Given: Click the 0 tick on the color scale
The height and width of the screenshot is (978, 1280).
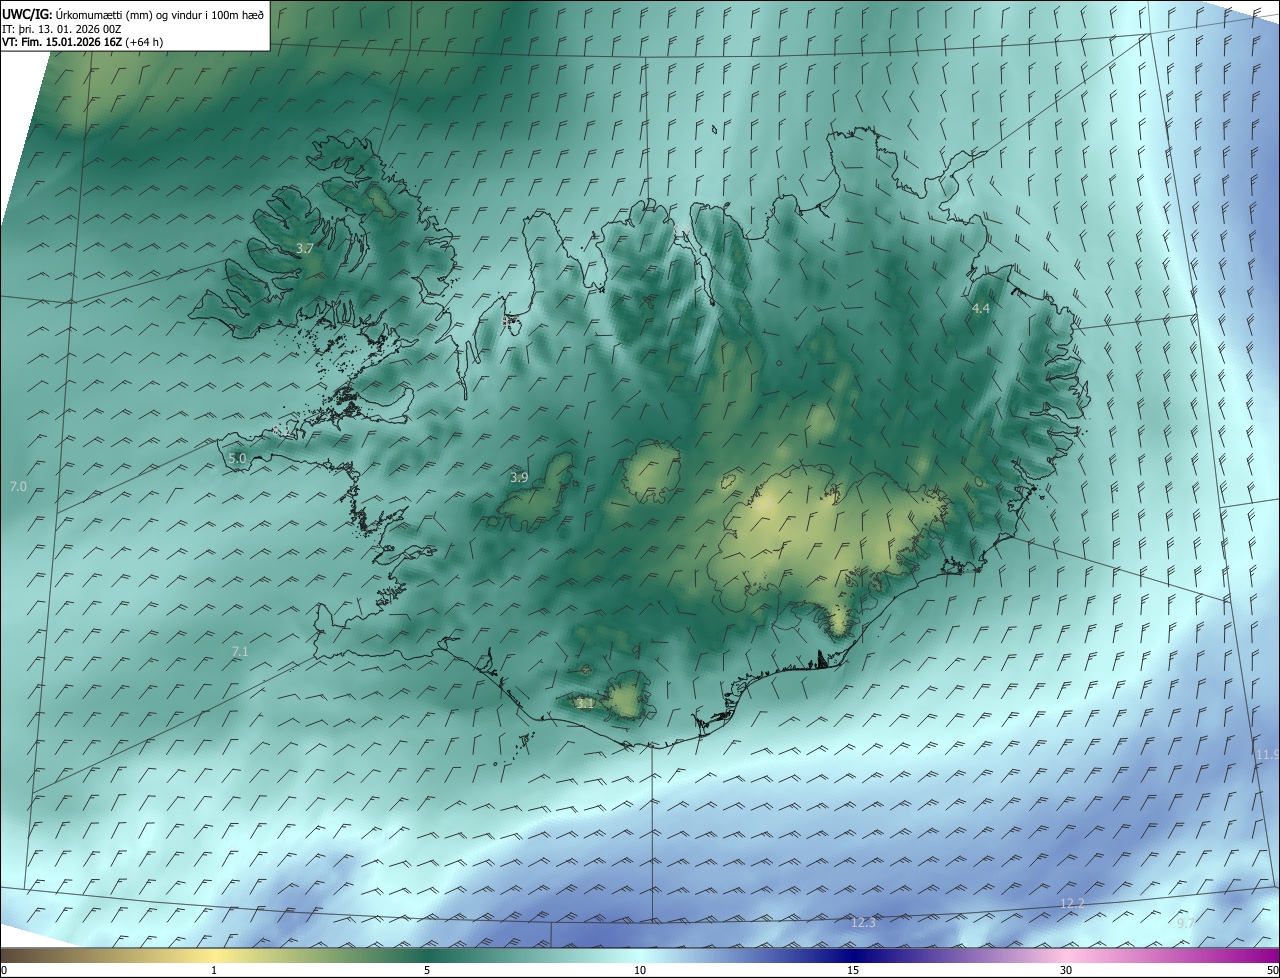Looking at the screenshot, I should [4, 971].
